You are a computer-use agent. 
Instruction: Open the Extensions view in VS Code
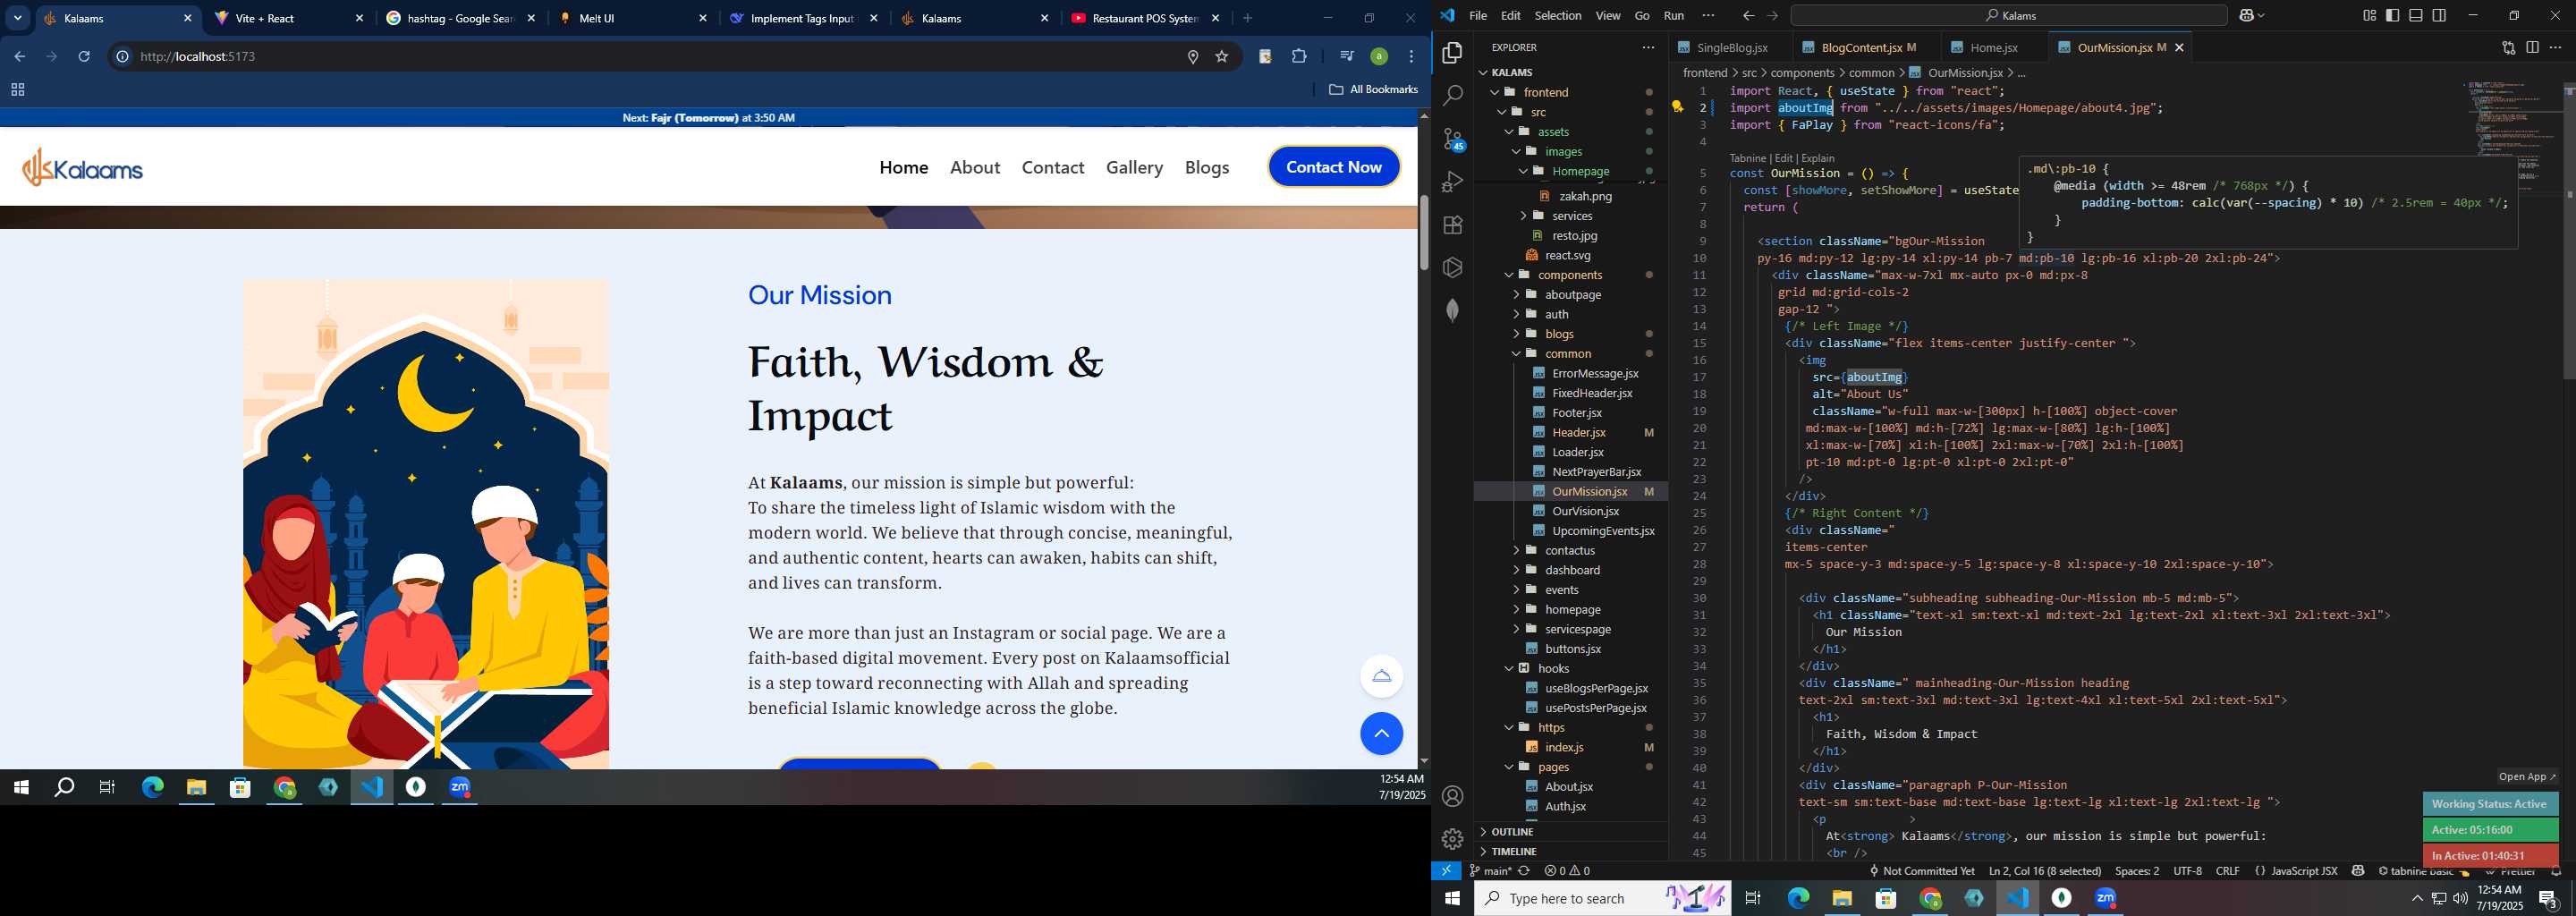pos(1452,225)
